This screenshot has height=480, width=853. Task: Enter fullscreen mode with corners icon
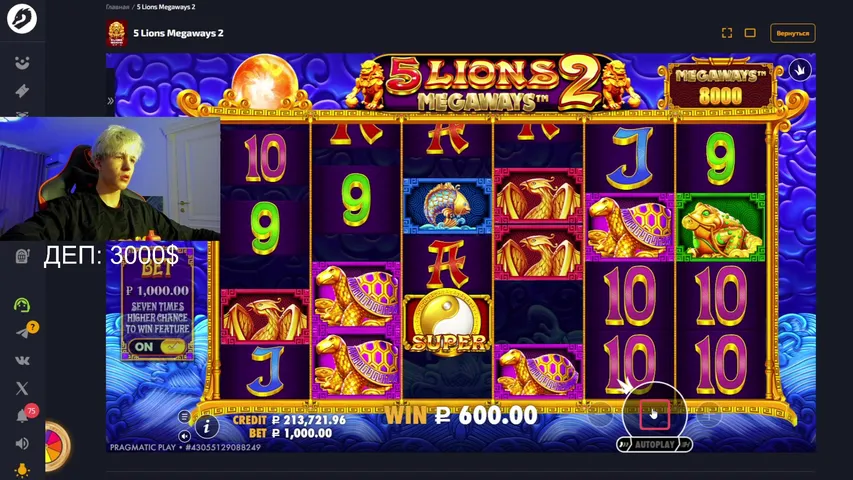coord(727,33)
